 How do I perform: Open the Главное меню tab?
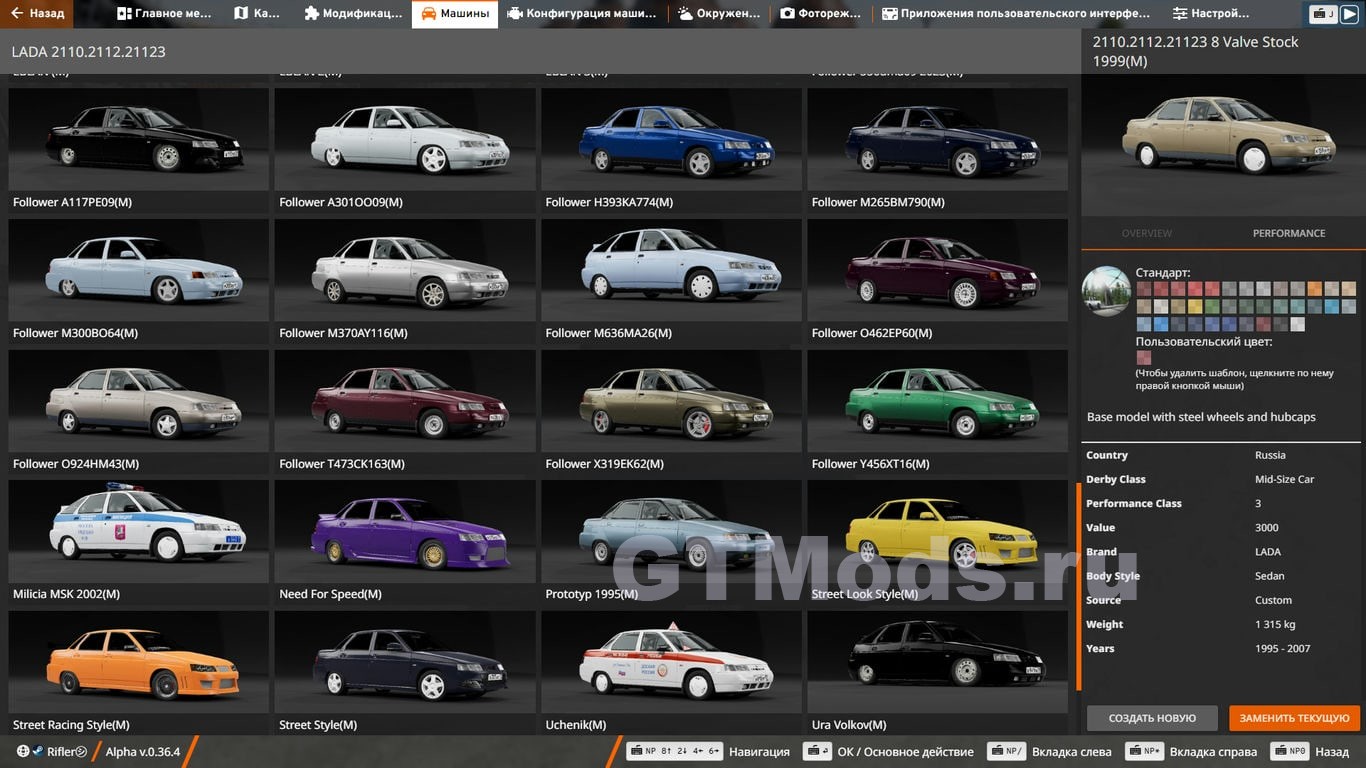[165, 14]
